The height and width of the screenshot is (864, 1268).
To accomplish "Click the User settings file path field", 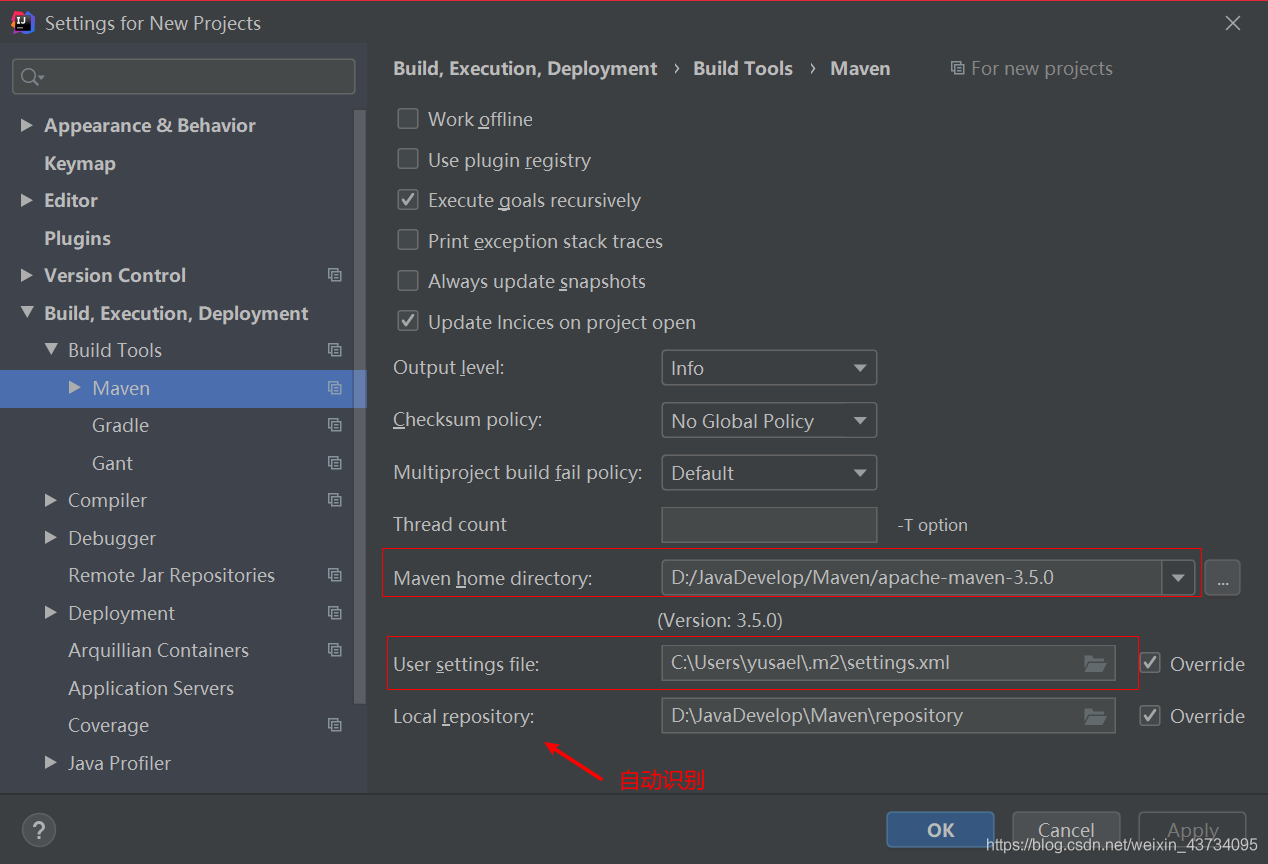I will pos(888,663).
